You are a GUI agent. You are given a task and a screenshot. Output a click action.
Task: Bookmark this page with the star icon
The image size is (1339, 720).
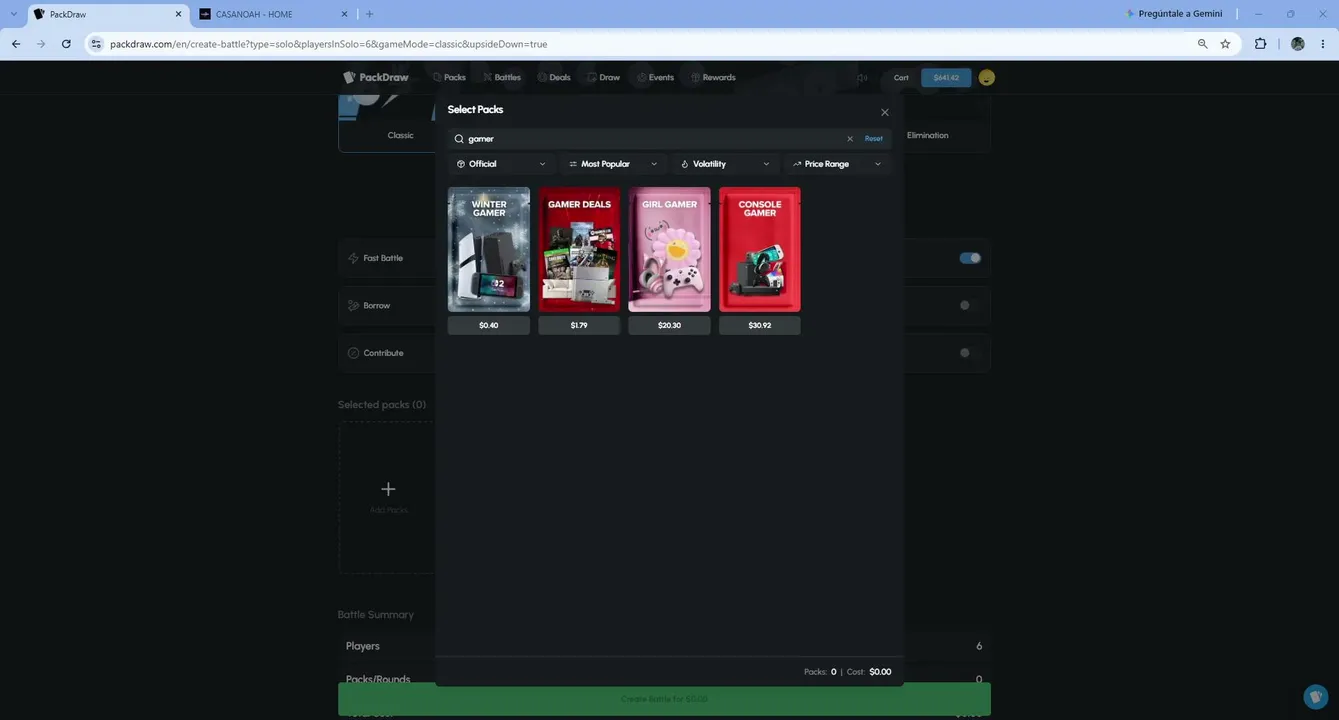tap(1225, 44)
